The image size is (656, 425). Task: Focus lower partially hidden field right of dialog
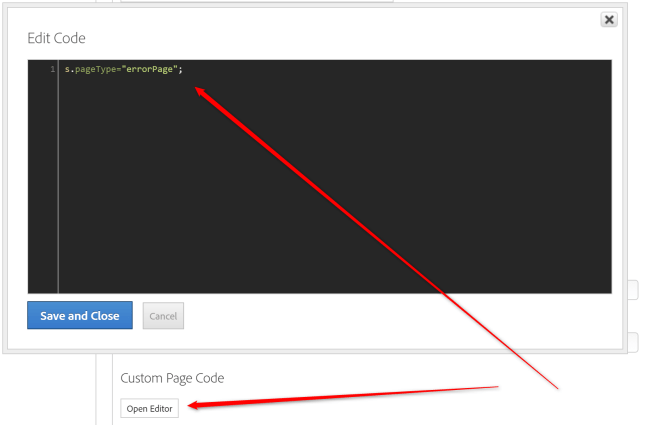pos(633,342)
